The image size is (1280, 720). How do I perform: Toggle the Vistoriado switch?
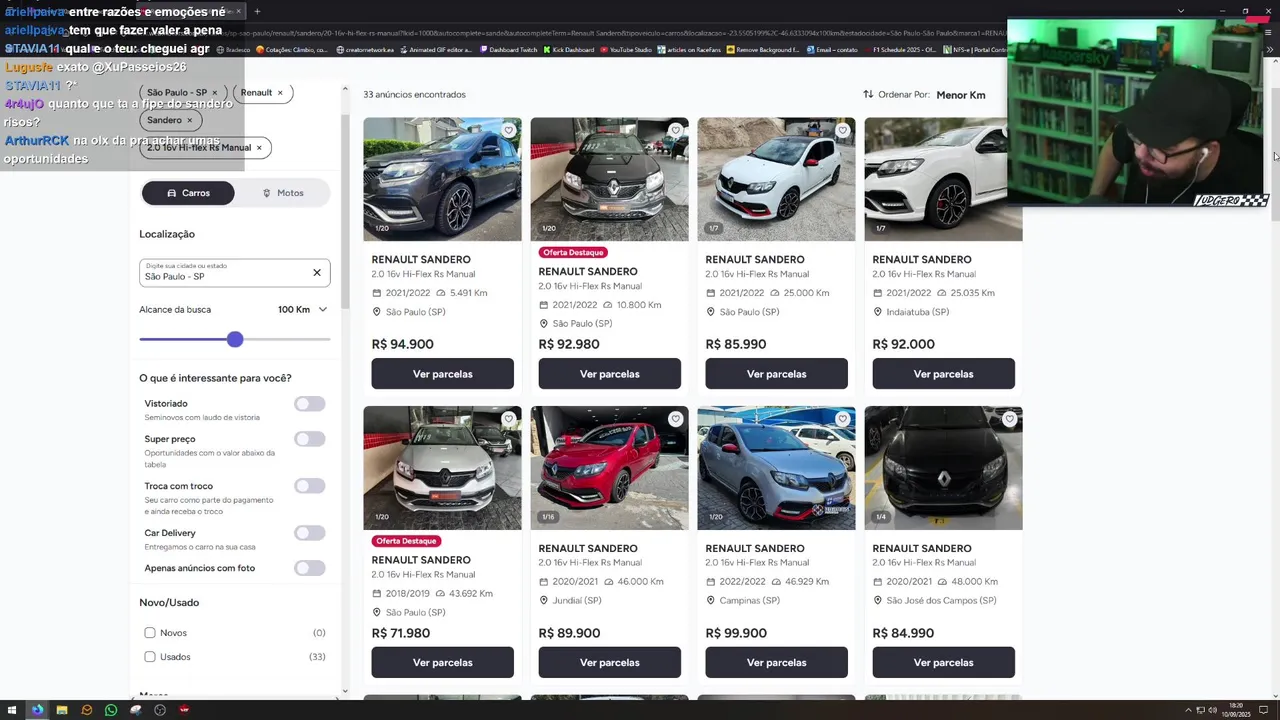tap(310, 404)
